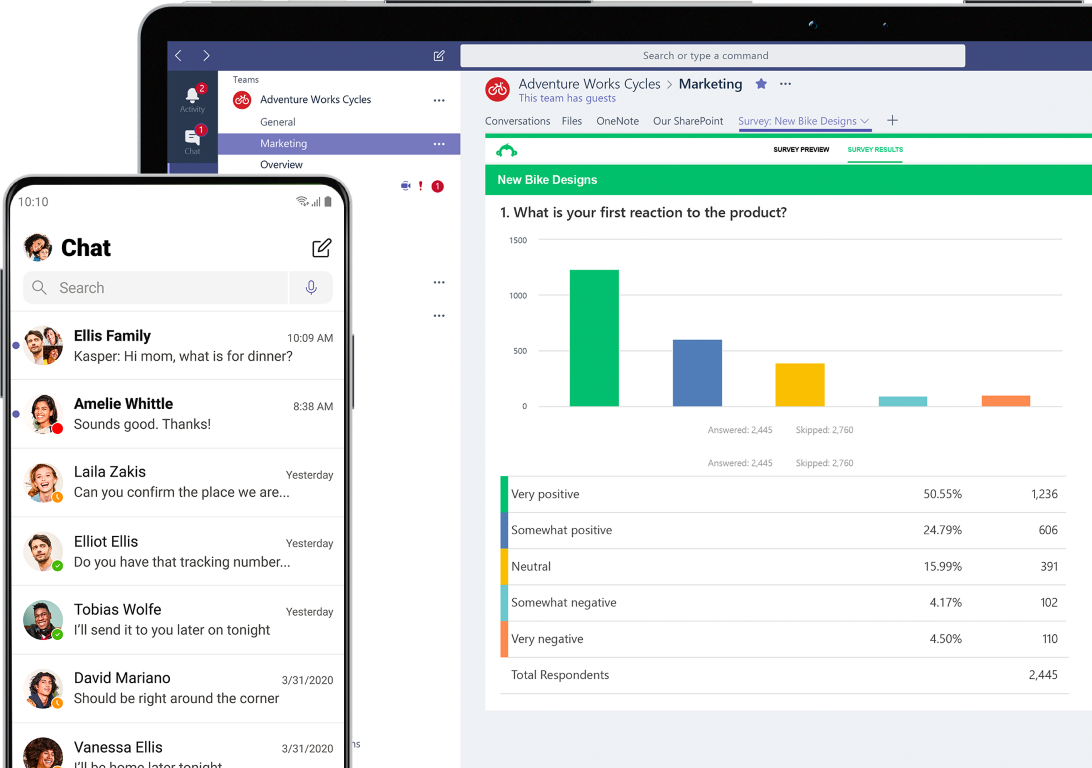Image resolution: width=1092 pixels, height=768 pixels.
Task: Open the Activity bell icon
Action: (192, 95)
